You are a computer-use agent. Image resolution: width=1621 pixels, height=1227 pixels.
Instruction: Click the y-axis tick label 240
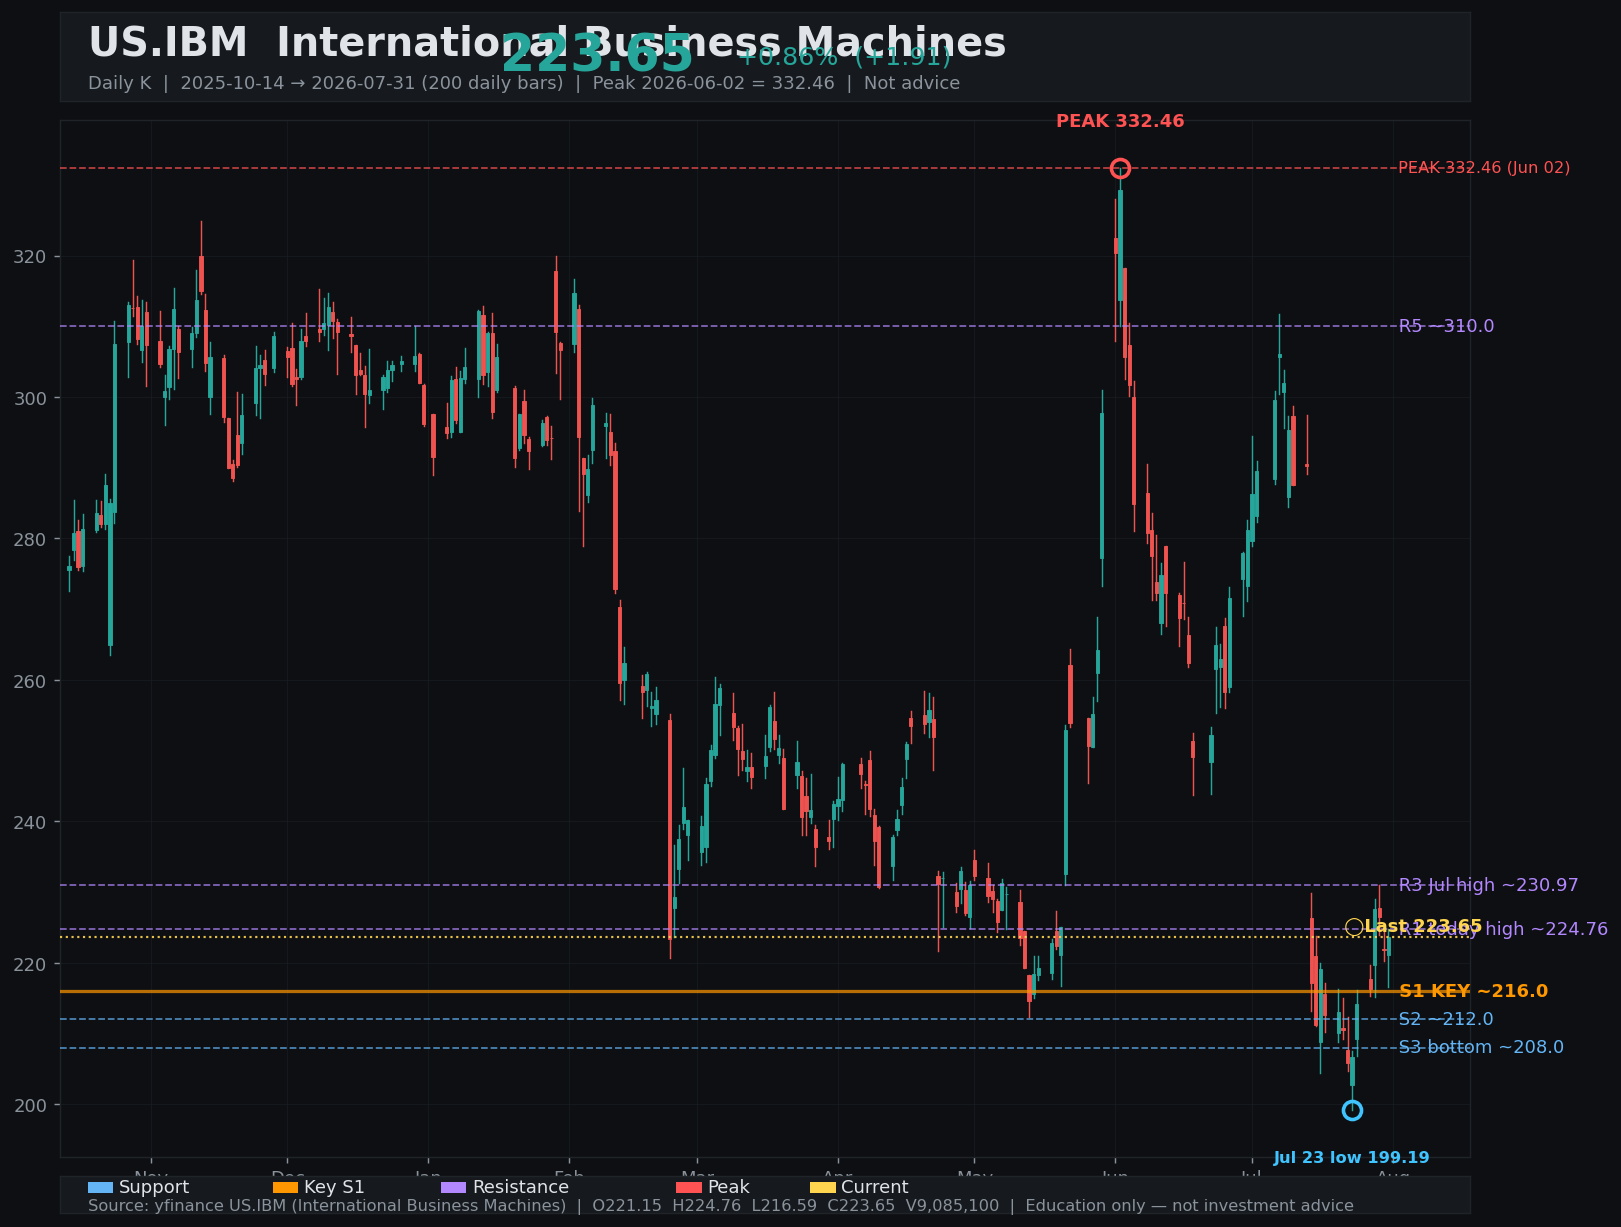coord(31,822)
